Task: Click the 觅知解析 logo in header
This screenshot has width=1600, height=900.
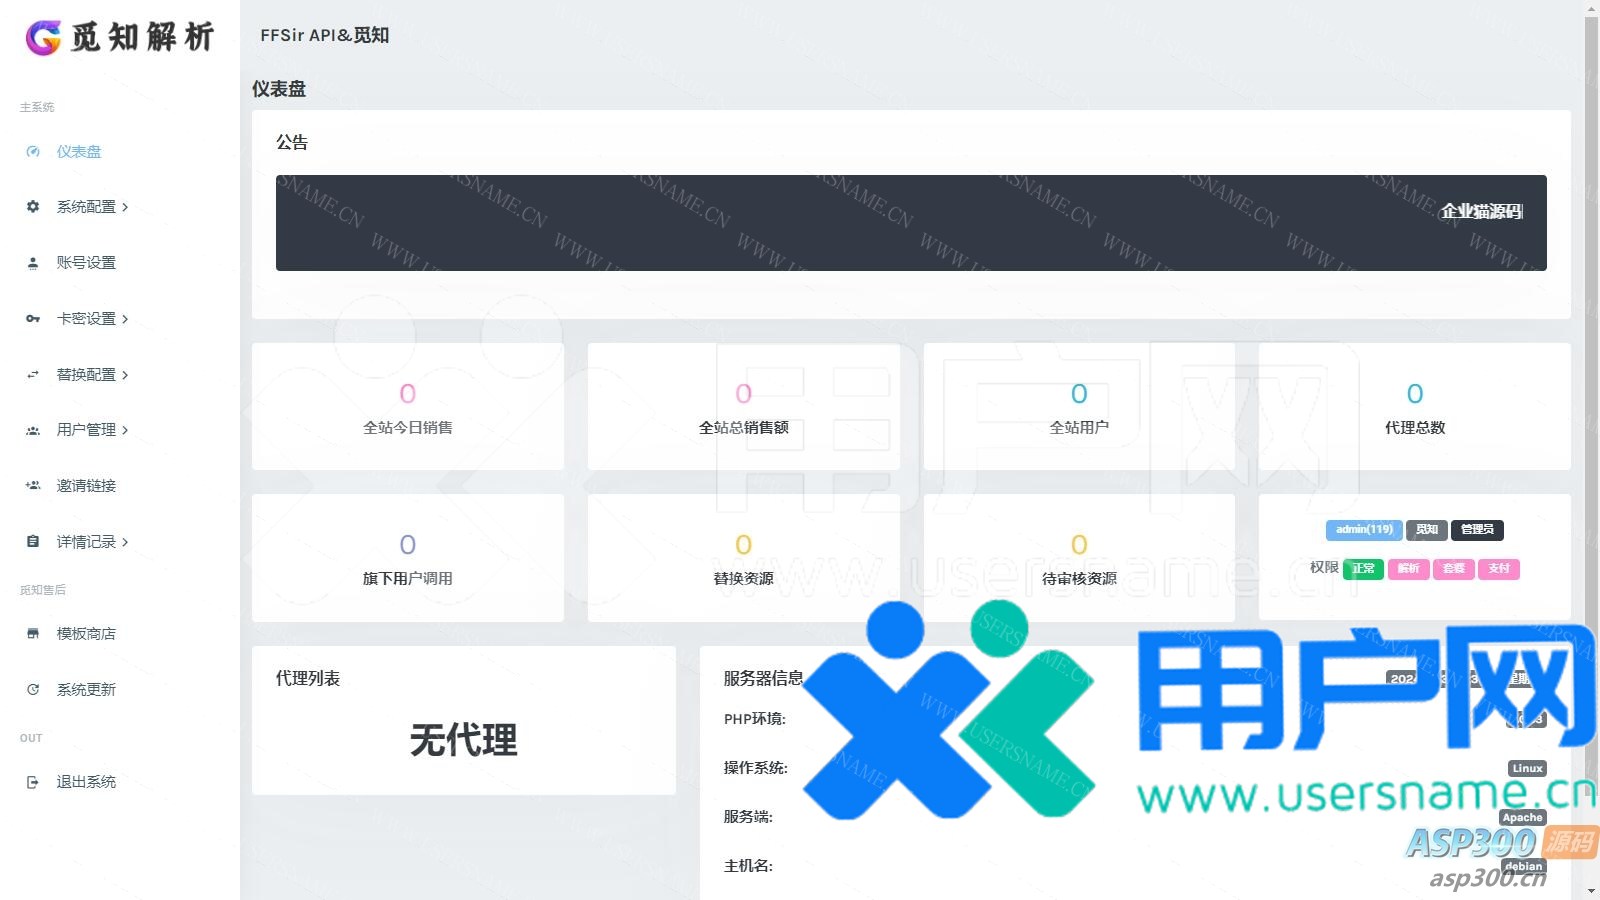Action: tap(120, 37)
